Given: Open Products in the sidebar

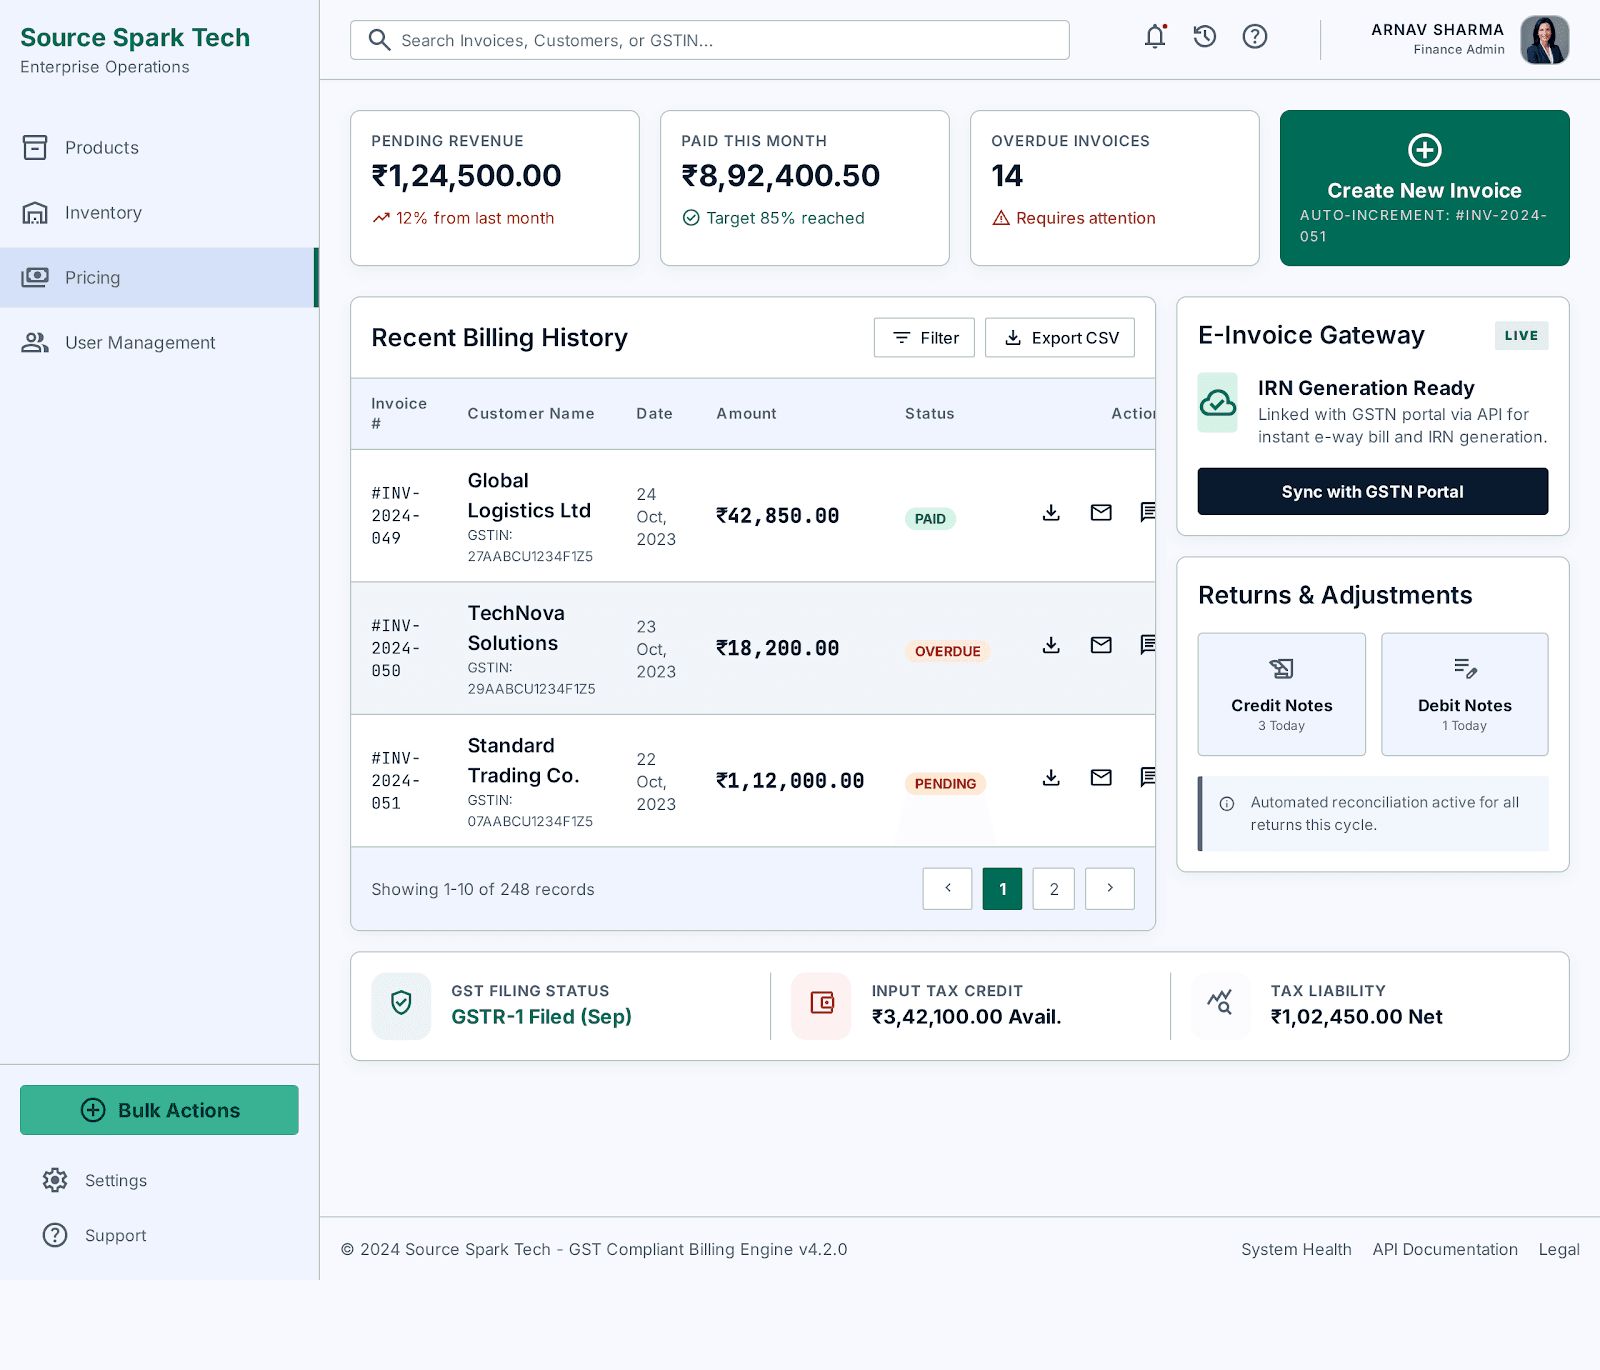Looking at the screenshot, I should pyautogui.click(x=159, y=148).
